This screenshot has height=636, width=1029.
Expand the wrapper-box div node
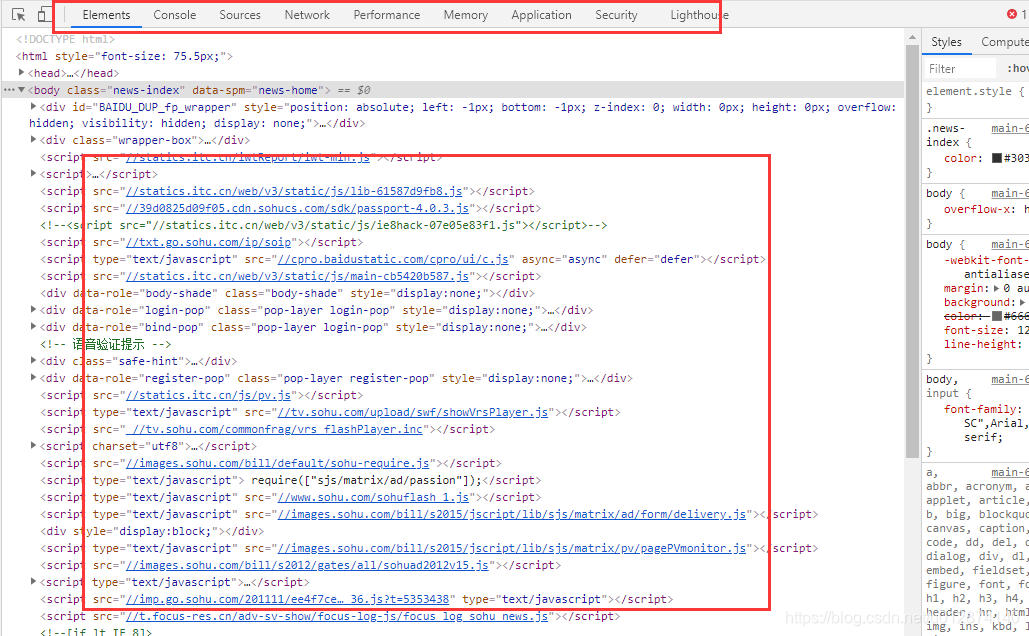coord(33,140)
